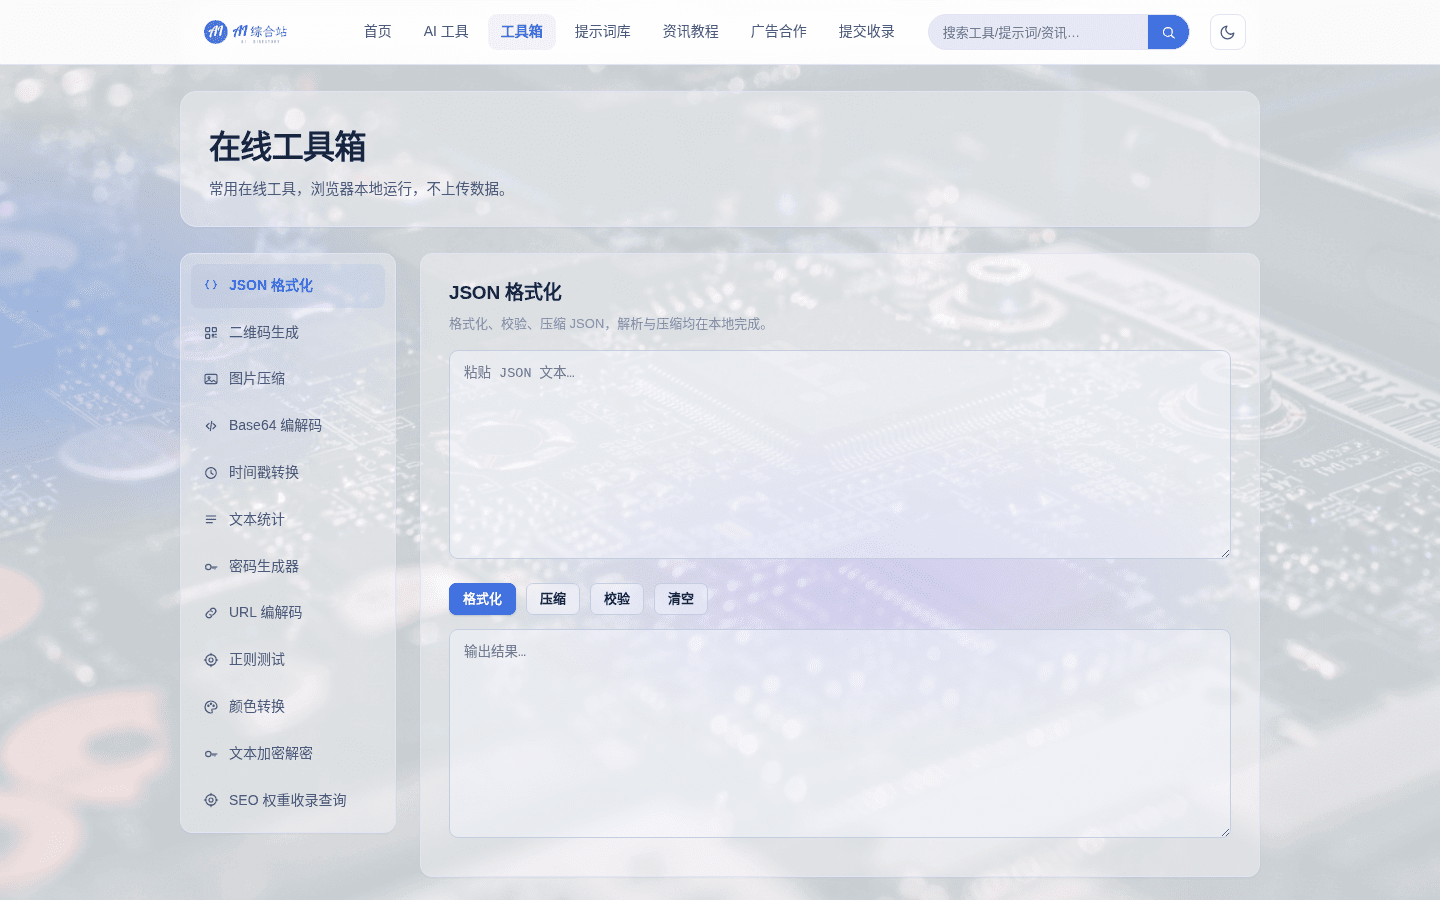Click the 密码生成器 key icon

coord(211,567)
